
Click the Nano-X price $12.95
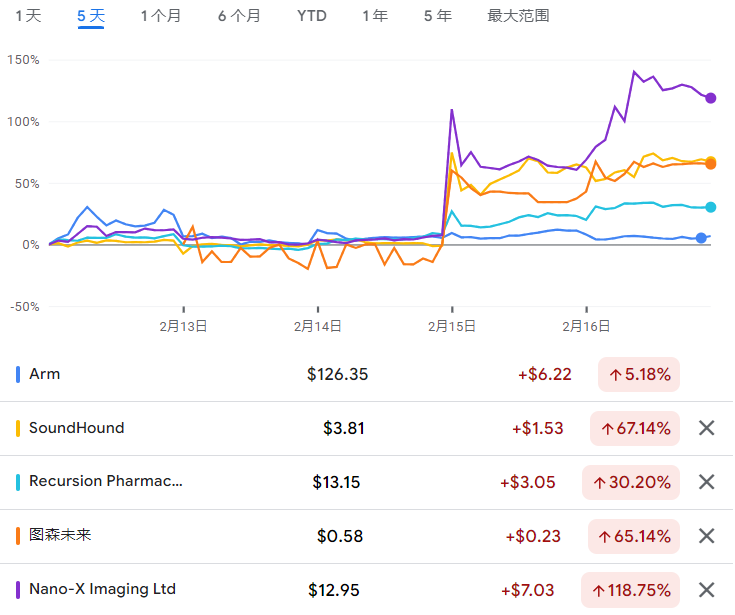[x=334, y=590]
